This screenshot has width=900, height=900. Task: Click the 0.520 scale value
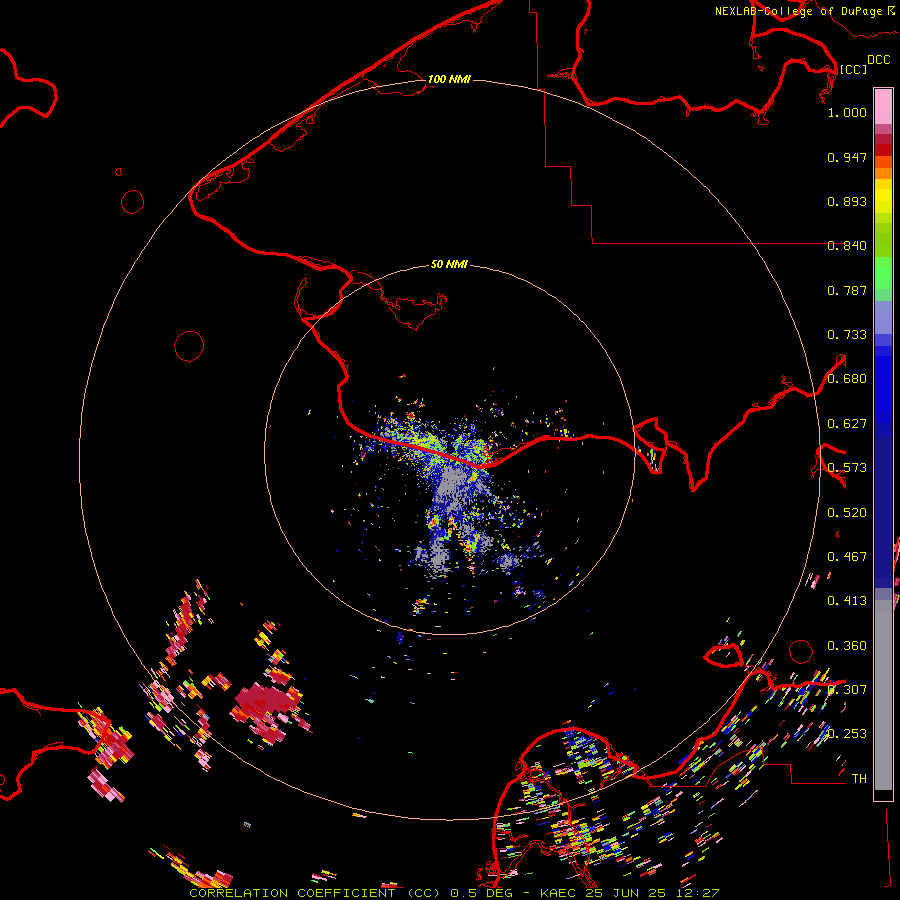[847, 513]
